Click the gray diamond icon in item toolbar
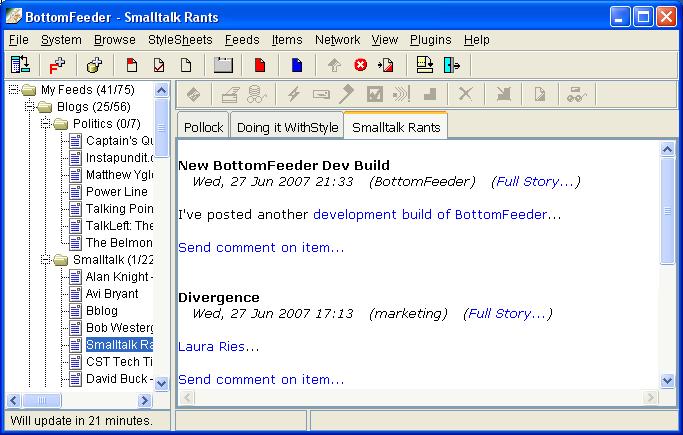 [x=194, y=94]
